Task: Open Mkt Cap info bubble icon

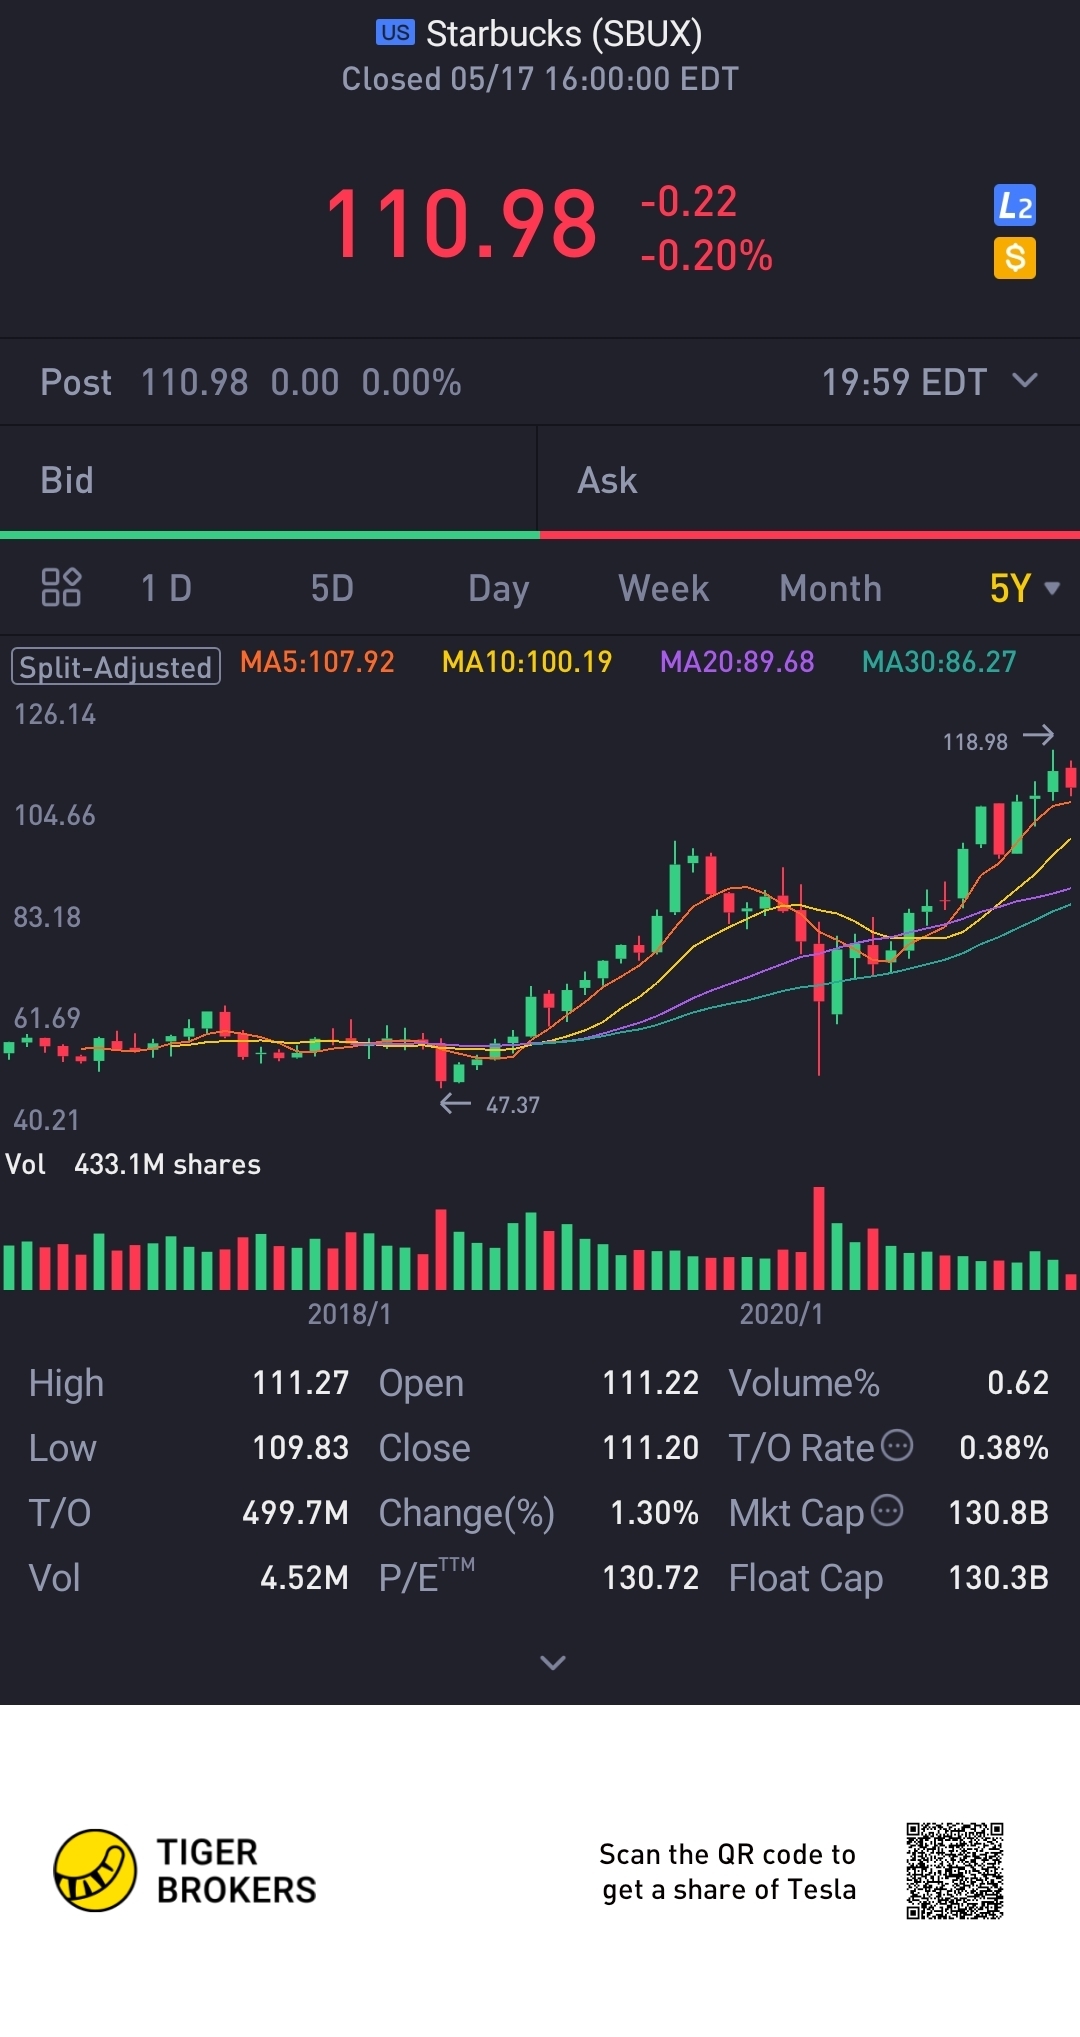Action: coord(887,1510)
